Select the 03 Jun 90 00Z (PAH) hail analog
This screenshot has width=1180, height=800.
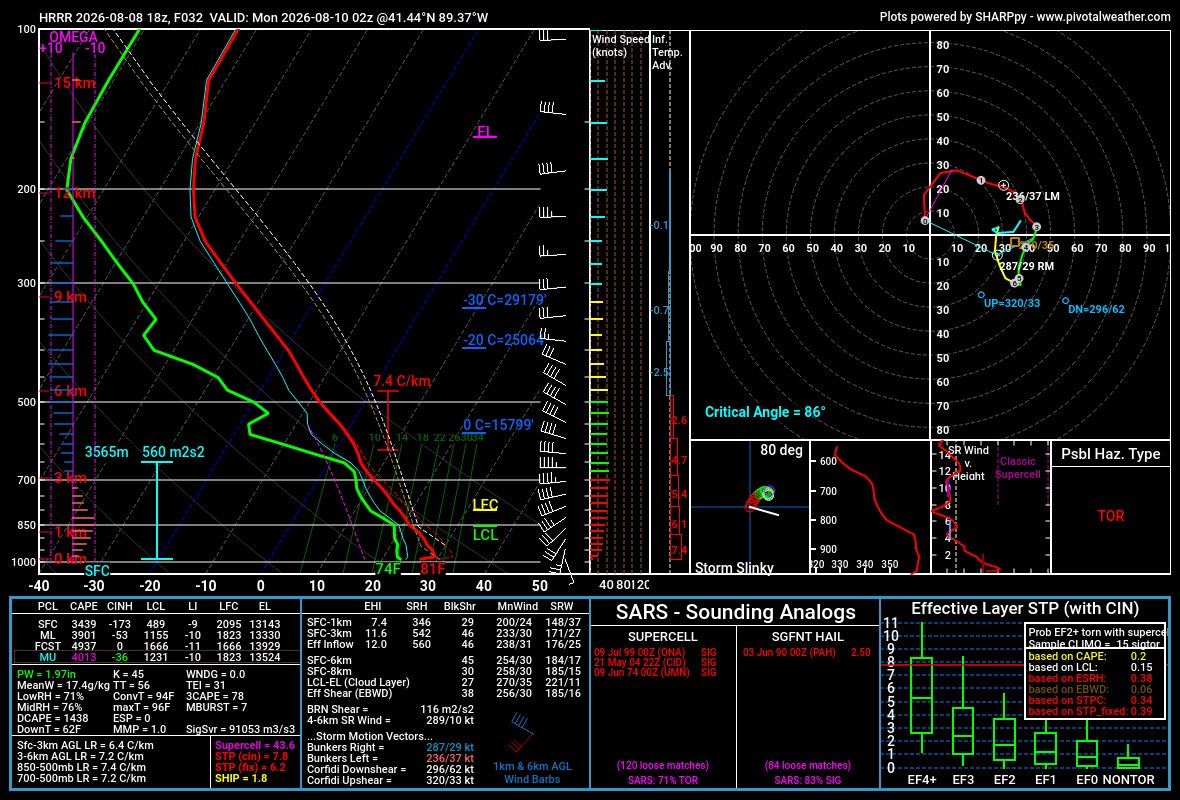pos(807,652)
